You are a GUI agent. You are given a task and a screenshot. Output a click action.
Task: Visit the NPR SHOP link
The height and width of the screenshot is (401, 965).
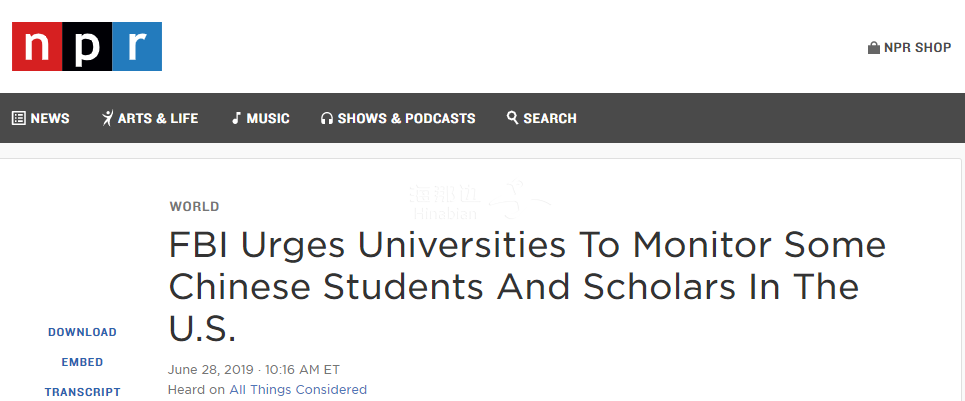pos(918,48)
